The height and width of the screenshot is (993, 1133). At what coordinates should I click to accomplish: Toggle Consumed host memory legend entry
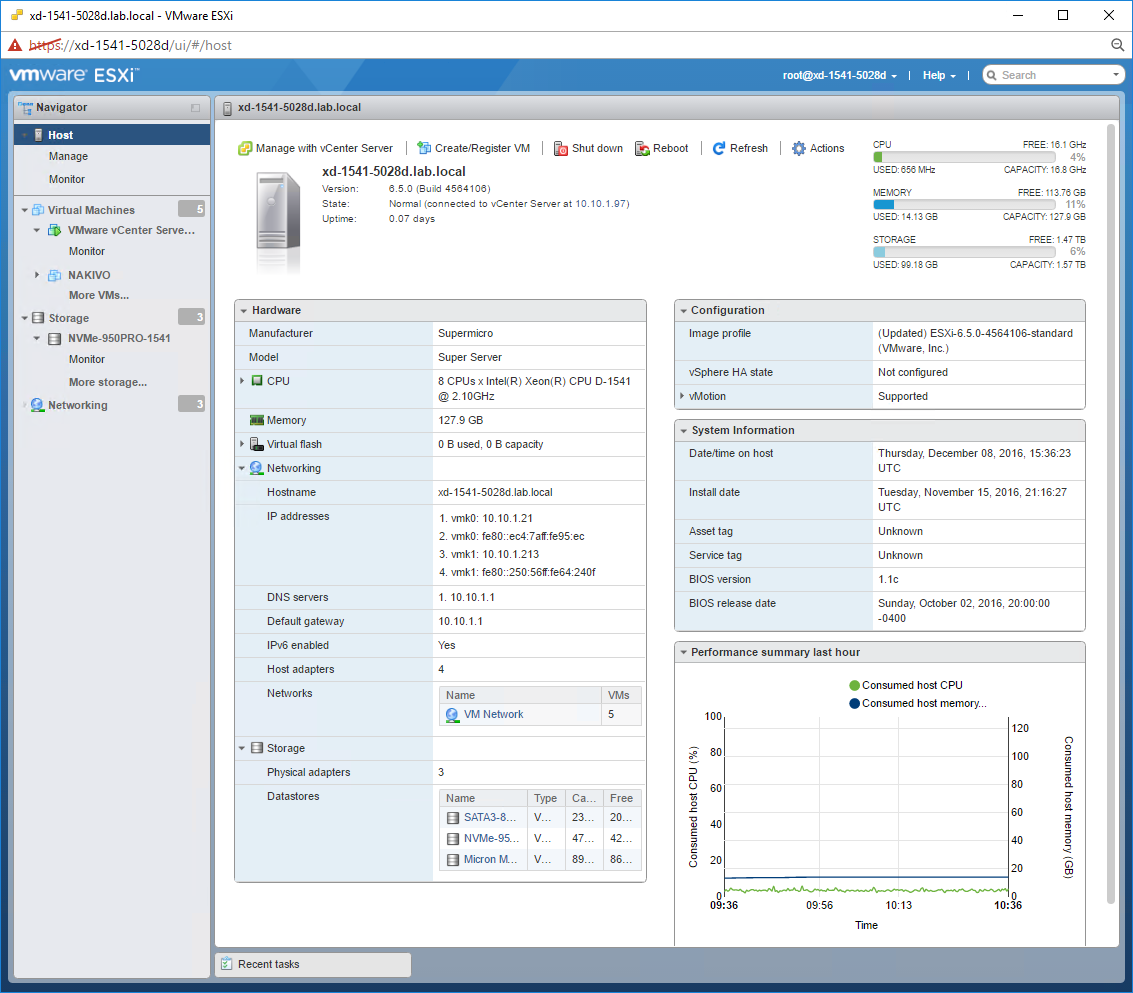pyautogui.click(x=918, y=703)
